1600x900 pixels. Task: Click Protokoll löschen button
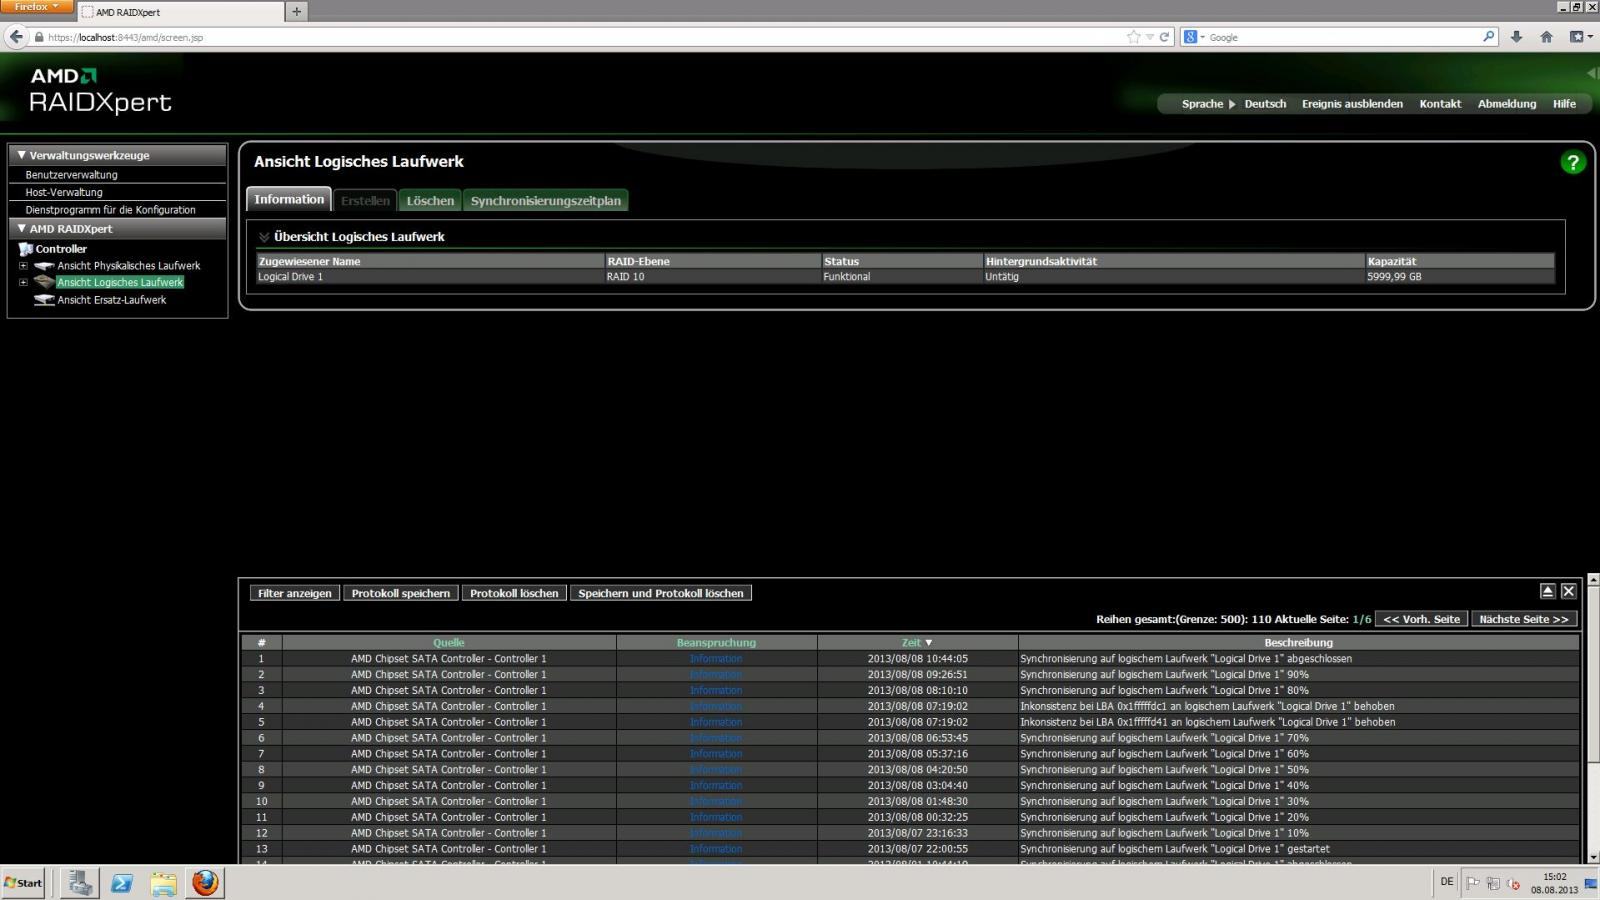point(514,593)
